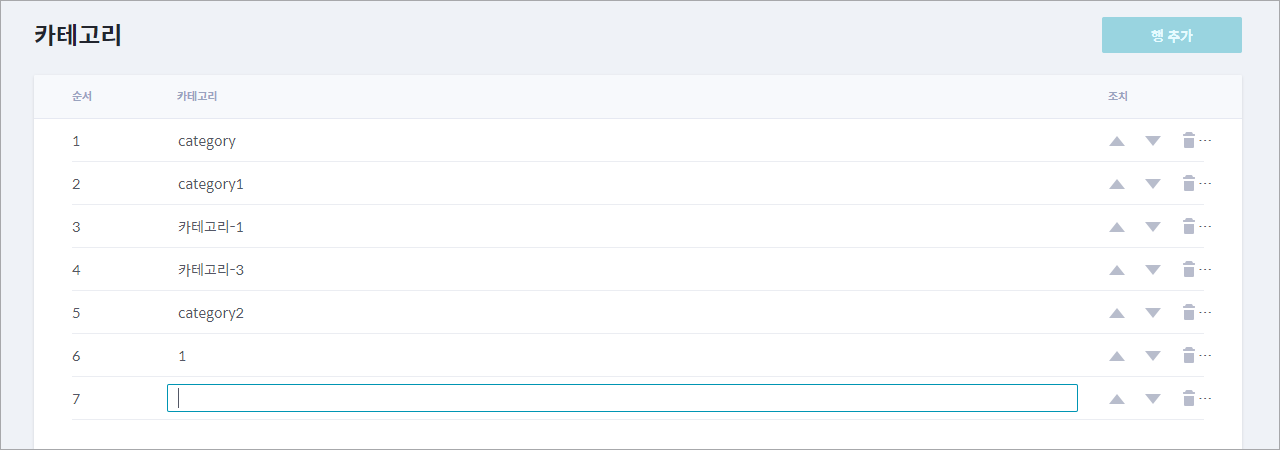The width and height of the screenshot is (1280, 450).
Task: Move row 6 down with its arrow
Action: (1153, 356)
